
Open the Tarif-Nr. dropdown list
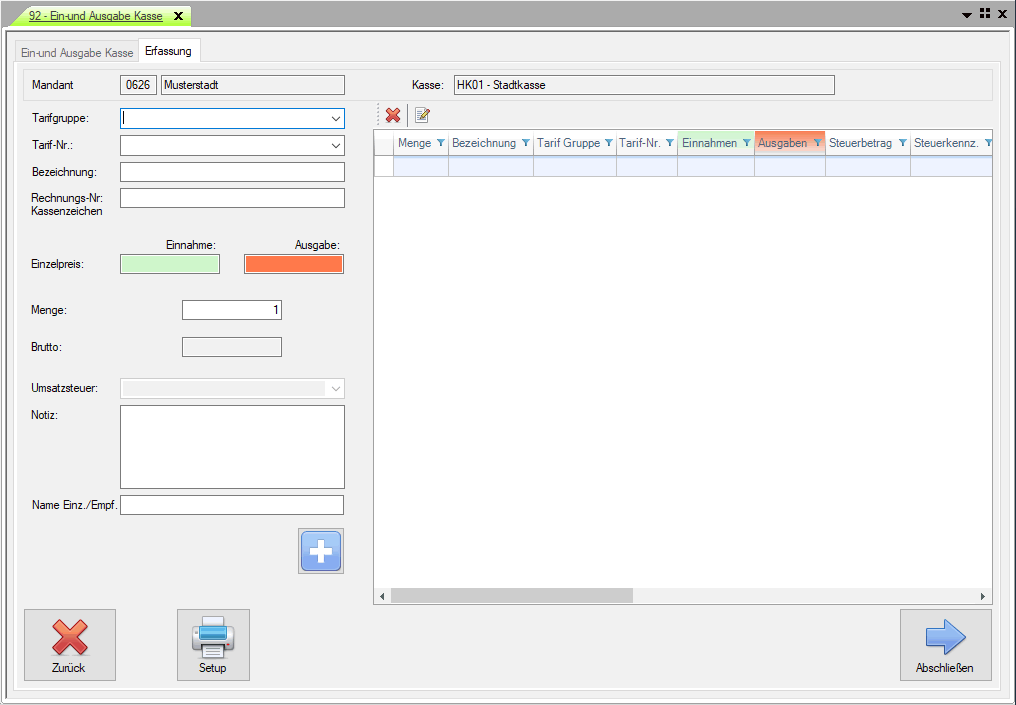(x=335, y=146)
